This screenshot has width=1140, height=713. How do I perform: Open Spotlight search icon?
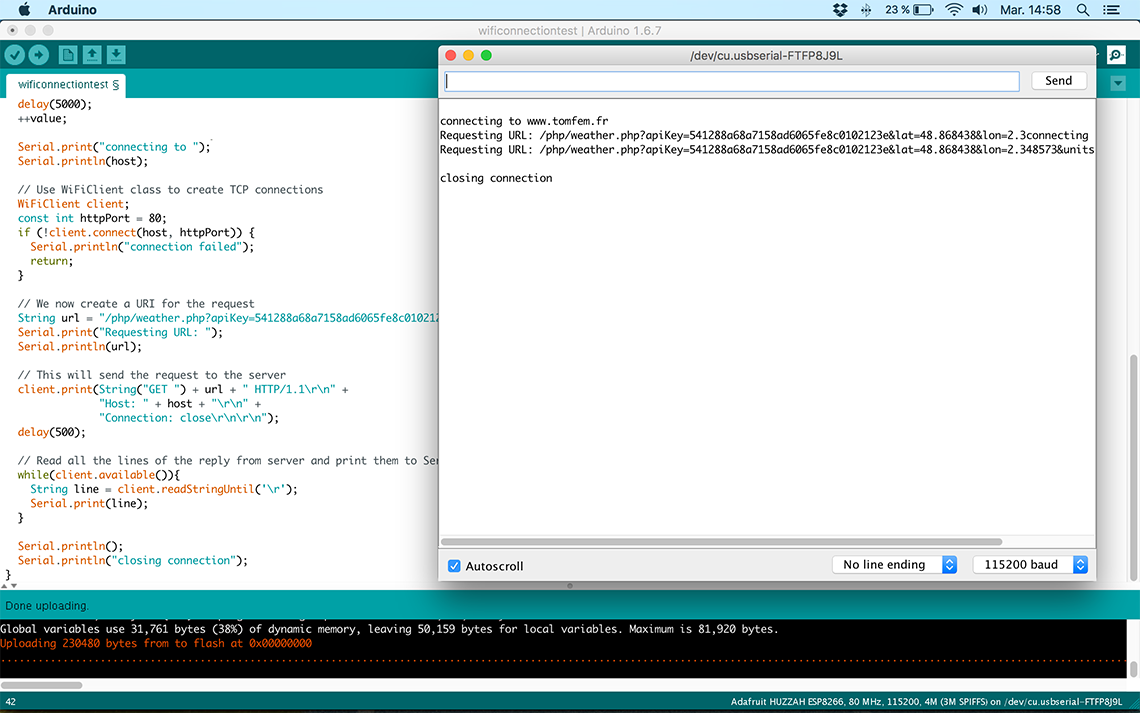pyautogui.click(x=1083, y=9)
